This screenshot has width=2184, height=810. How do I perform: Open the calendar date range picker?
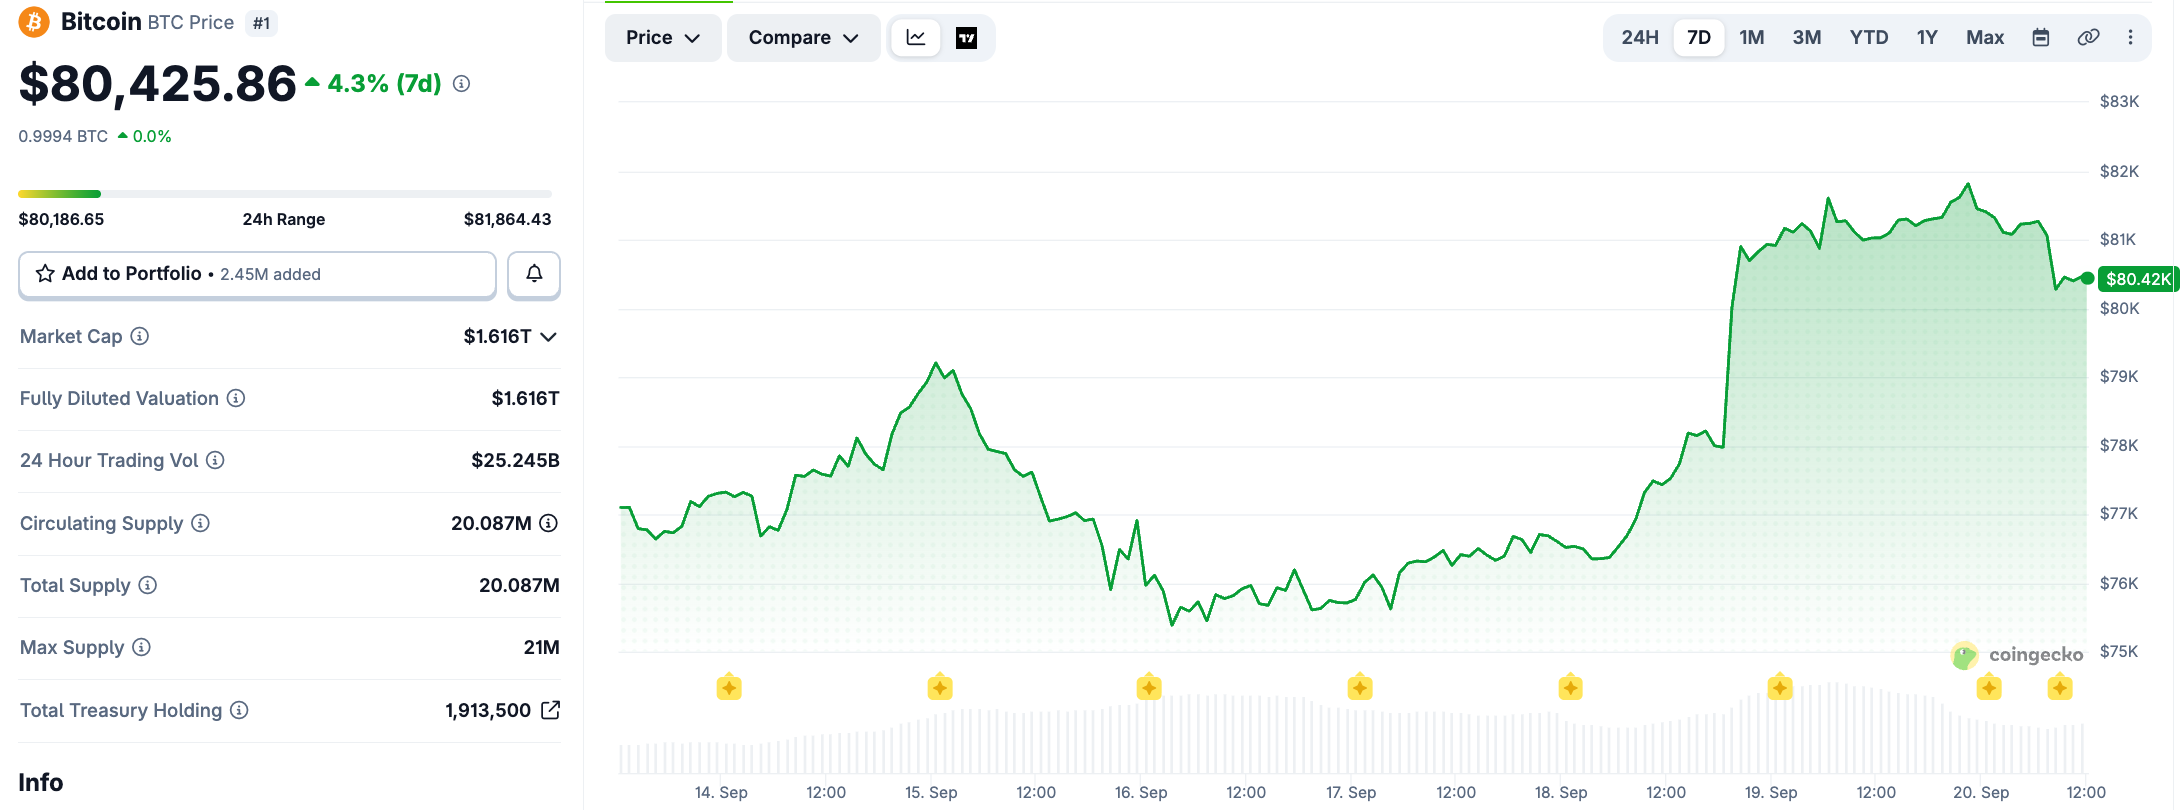tap(2041, 37)
